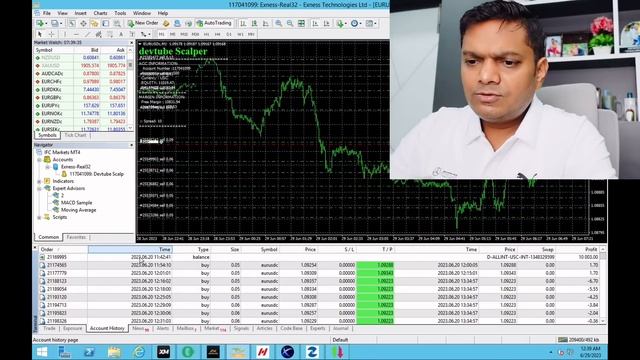This screenshot has width=640, height=360.
Task: Switch to H4 timeframe
Action: click(x=218, y=34)
